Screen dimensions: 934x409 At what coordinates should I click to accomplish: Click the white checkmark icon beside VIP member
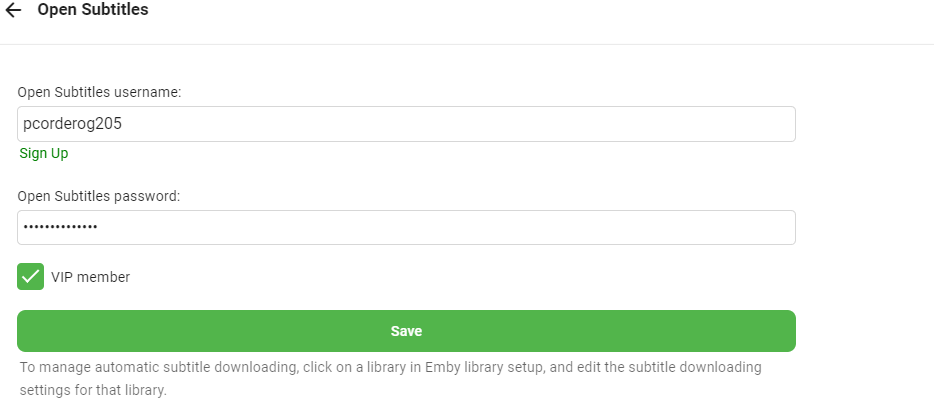coord(31,277)
